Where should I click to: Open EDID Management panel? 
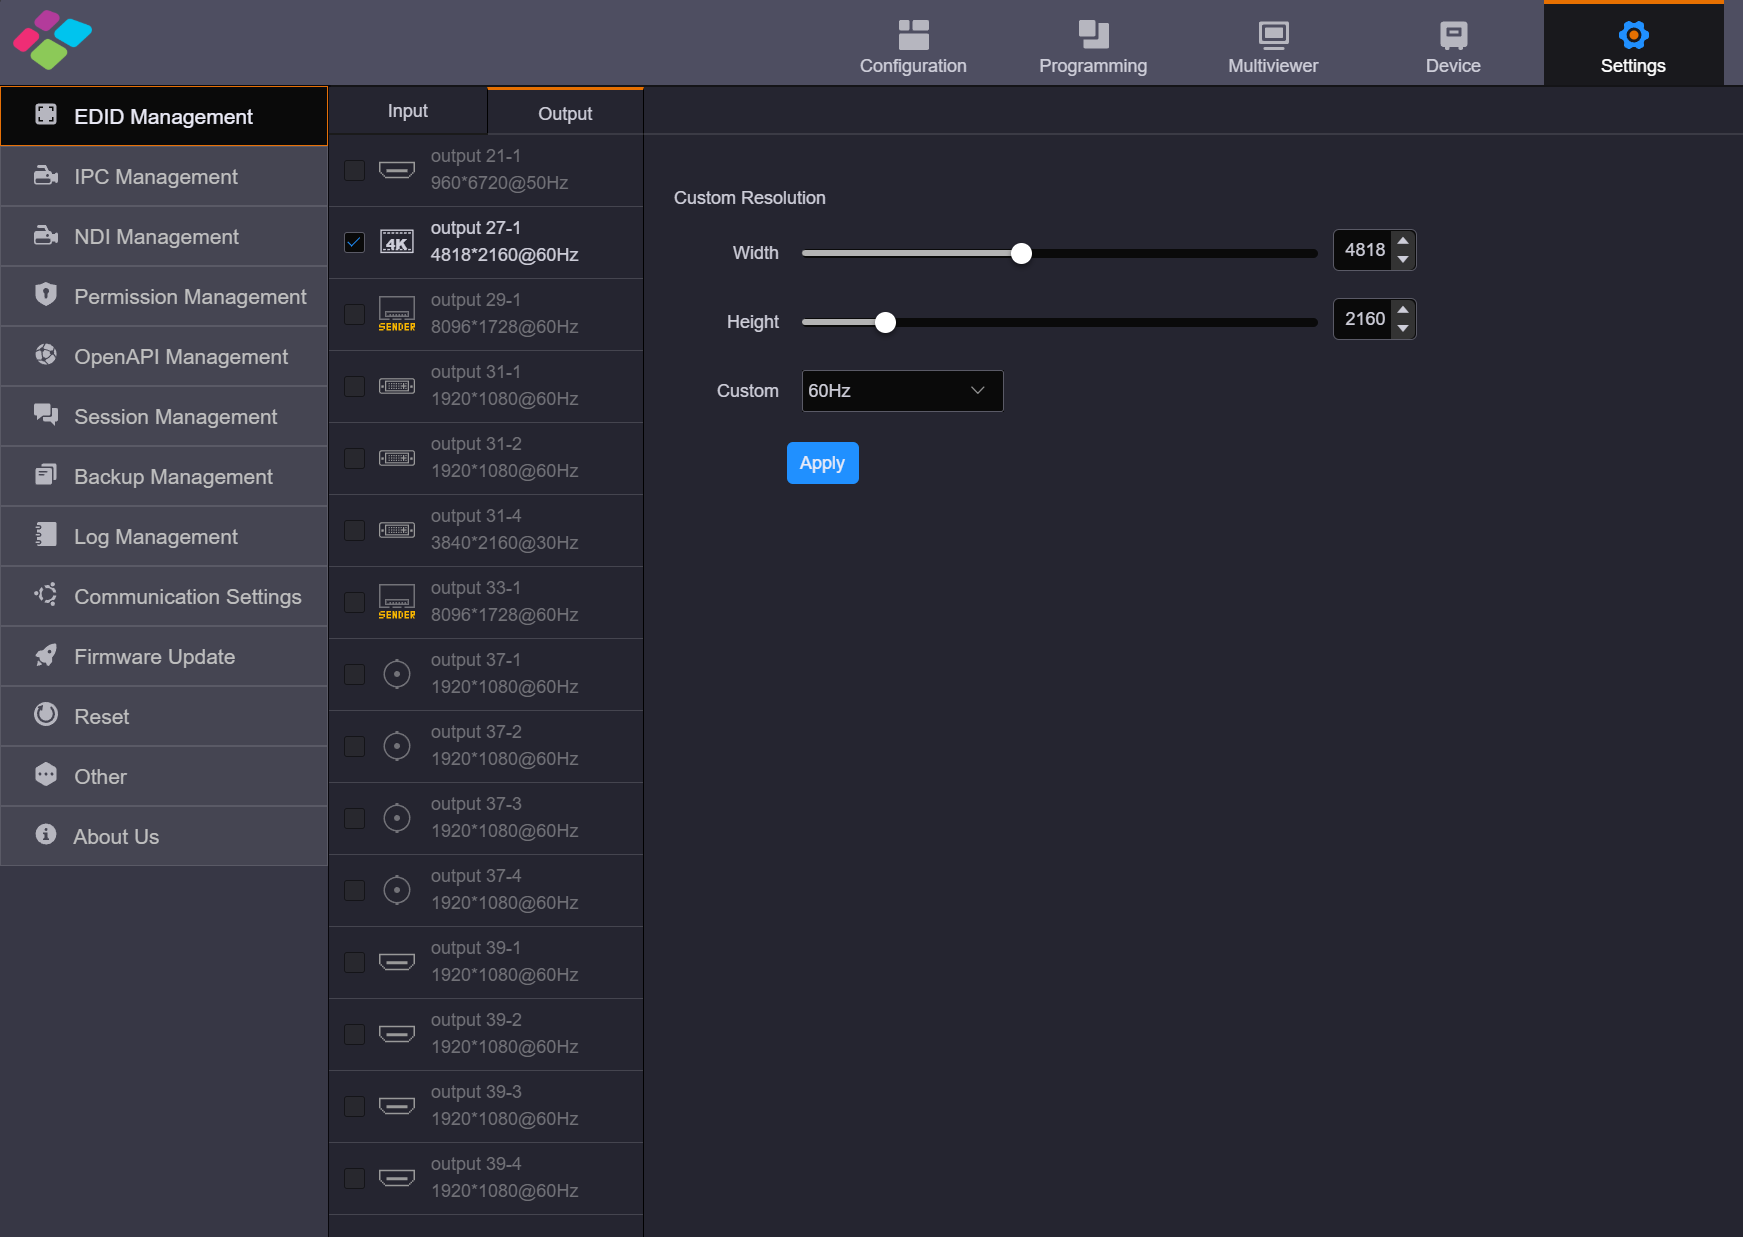pos(163,116)
